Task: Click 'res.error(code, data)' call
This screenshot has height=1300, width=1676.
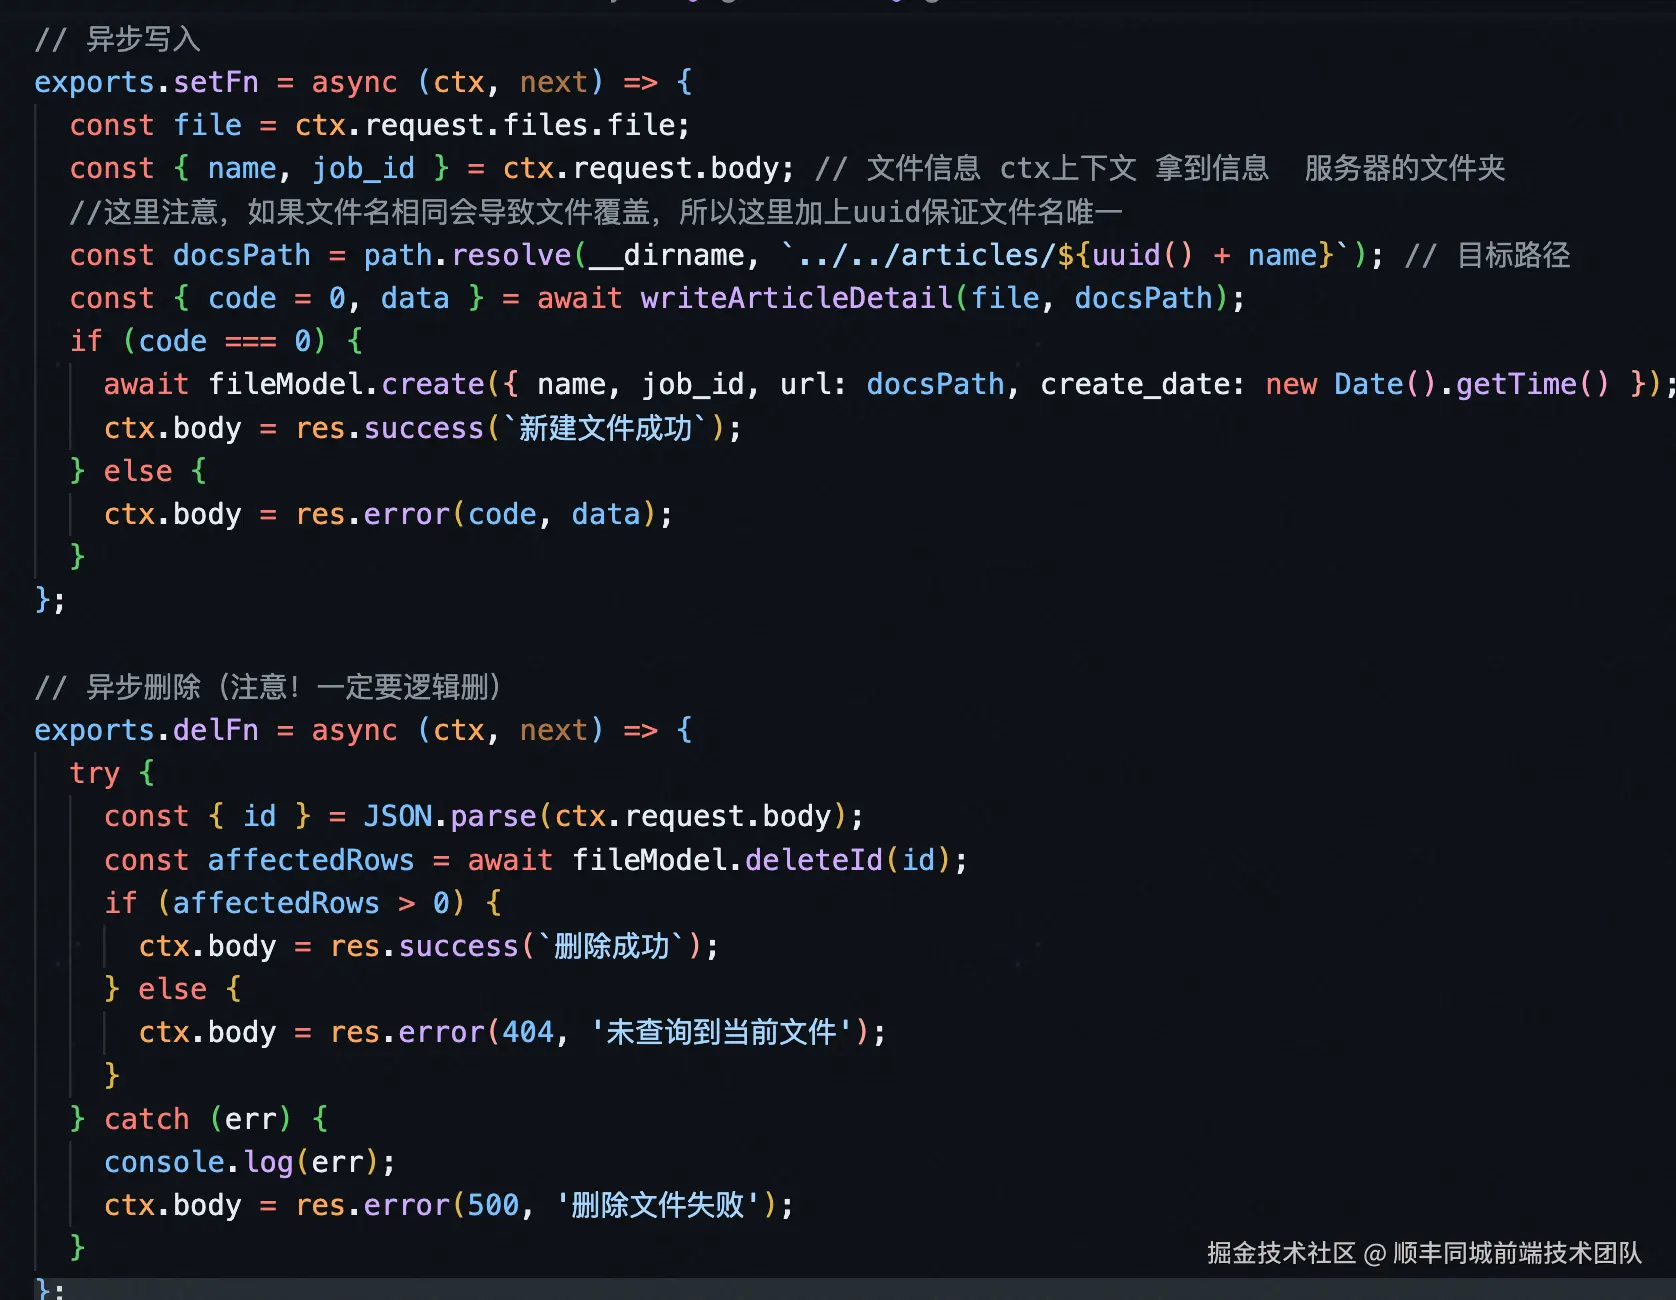Action: 475,514
